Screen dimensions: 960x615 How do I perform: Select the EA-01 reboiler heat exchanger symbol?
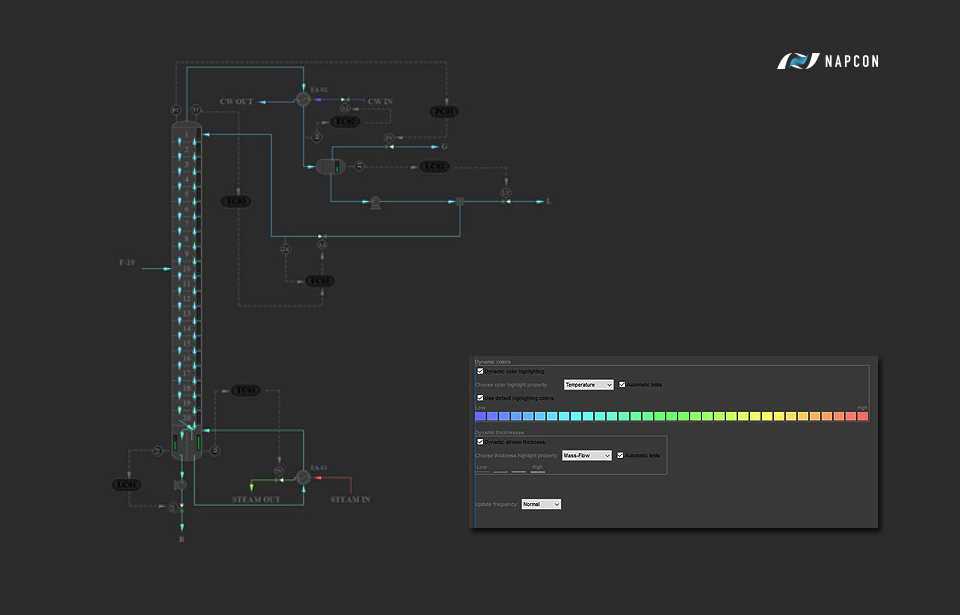[x=303, y=478]
